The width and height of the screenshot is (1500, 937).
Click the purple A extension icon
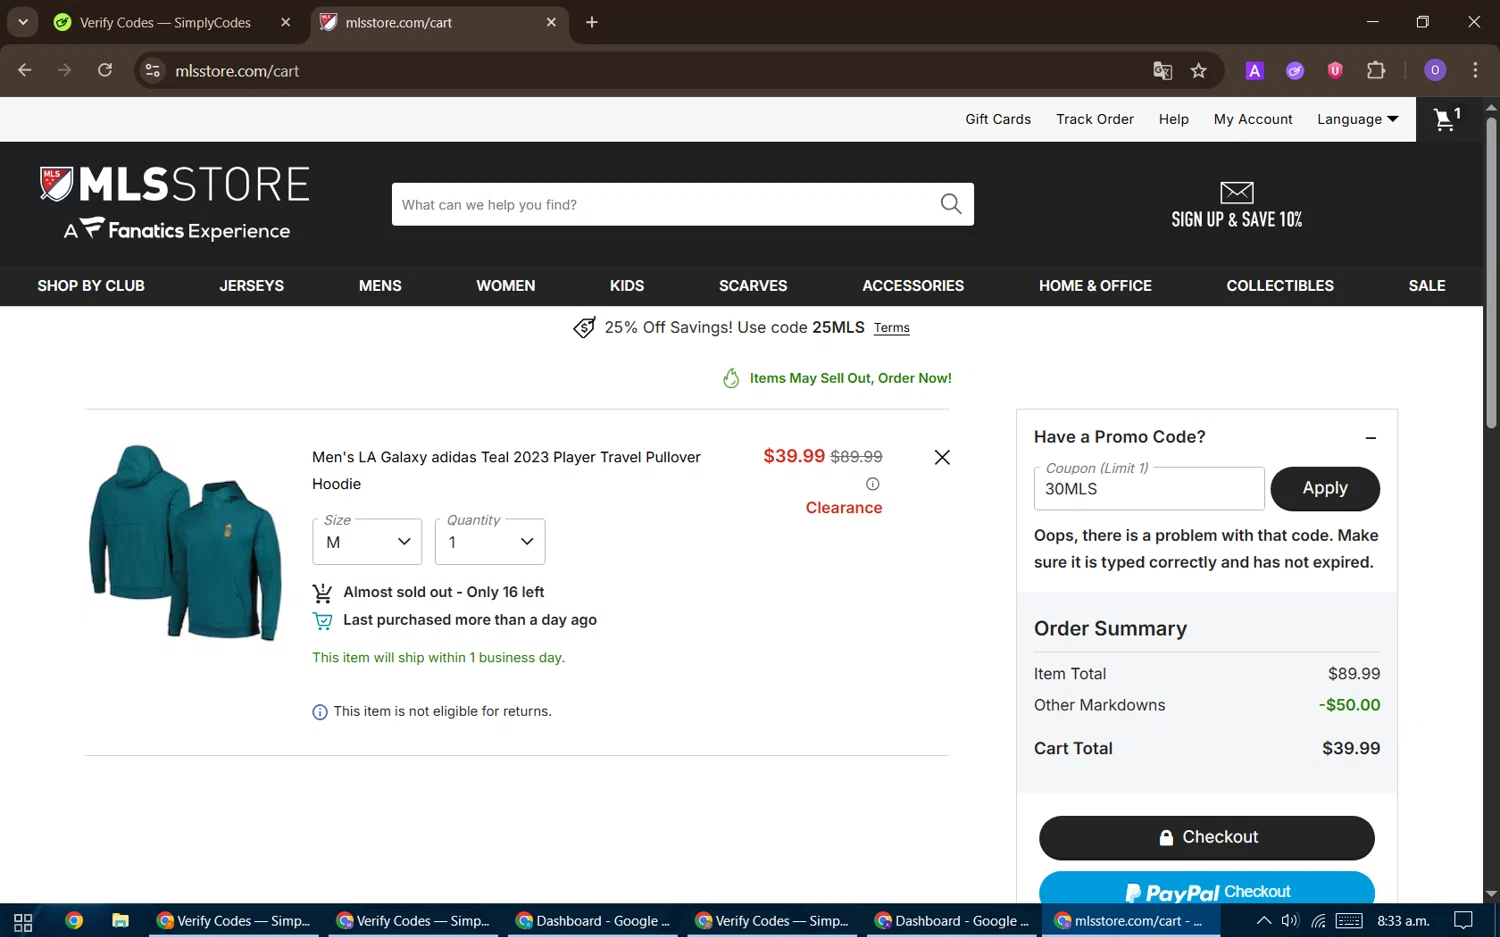pyautogui.click(x=1254, y=70)
